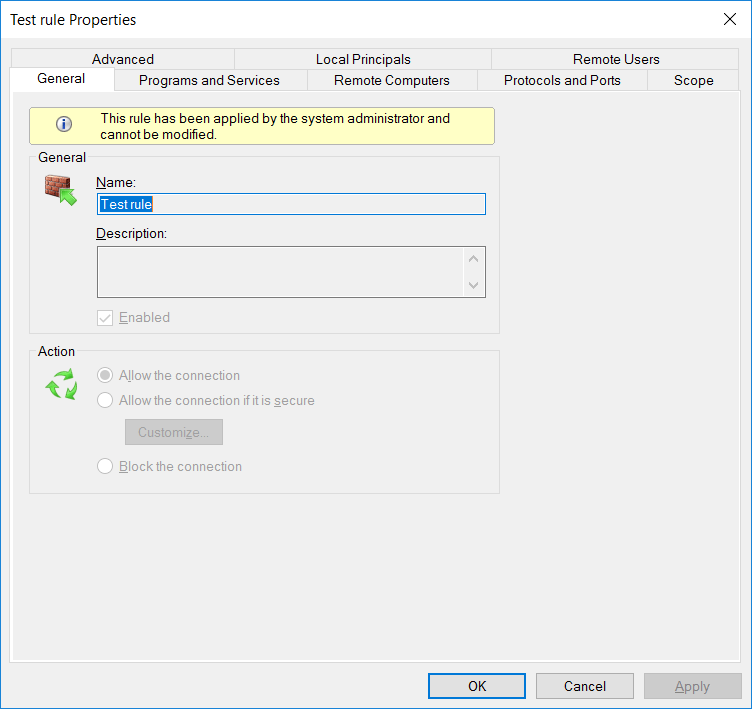Viewport: 752px width, 709px height.
Task: Click the Name: label
Action: pyautogui.click(x=116, y=182)
